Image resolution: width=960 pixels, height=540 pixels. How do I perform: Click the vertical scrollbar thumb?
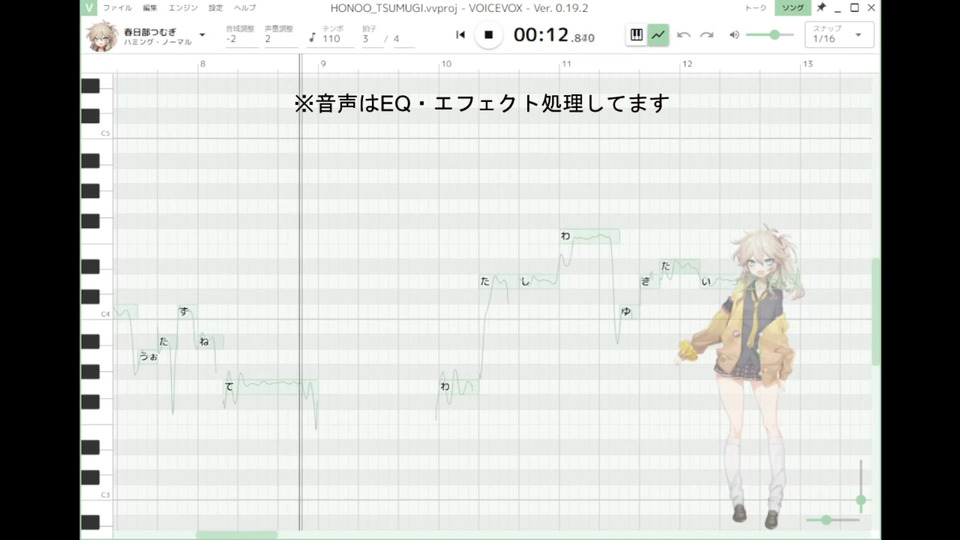click(876, 312)
